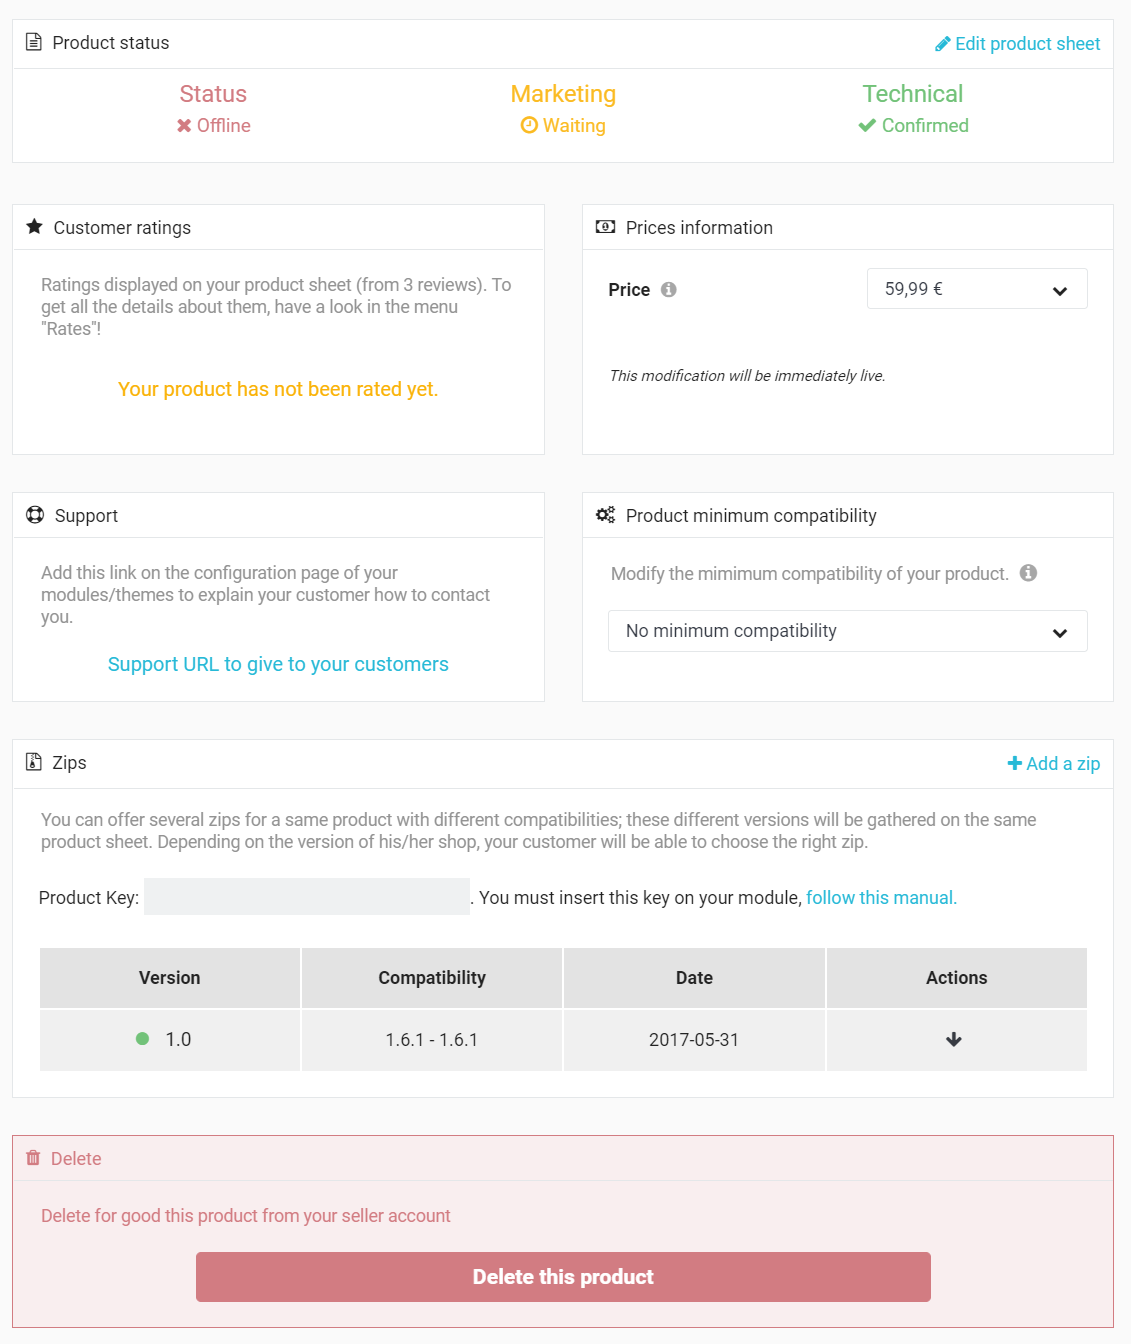The image size is (1131, 1344).
Task: Click the compatibility info icon
Action: pos(1028,573)
